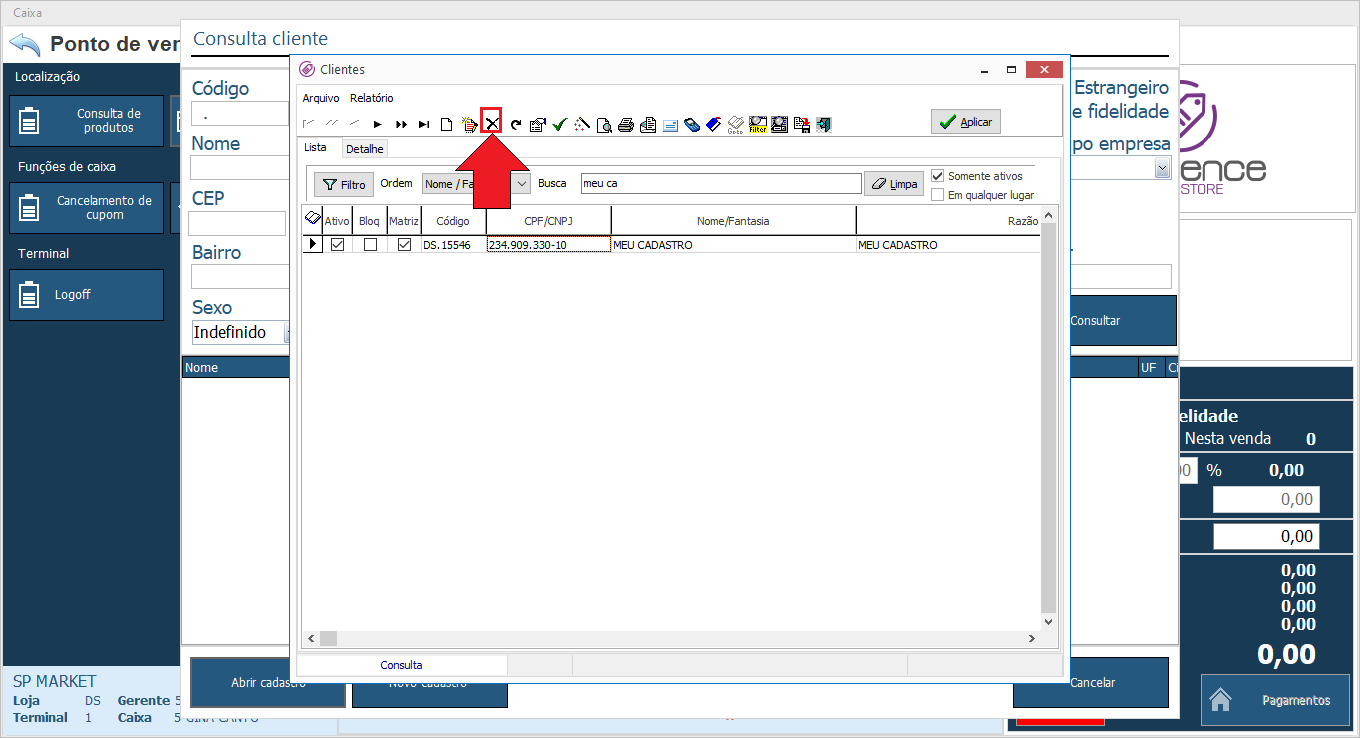
Task: Click the row selector arrow for MEU CADASTRO
Action: [x=313, y=245]
